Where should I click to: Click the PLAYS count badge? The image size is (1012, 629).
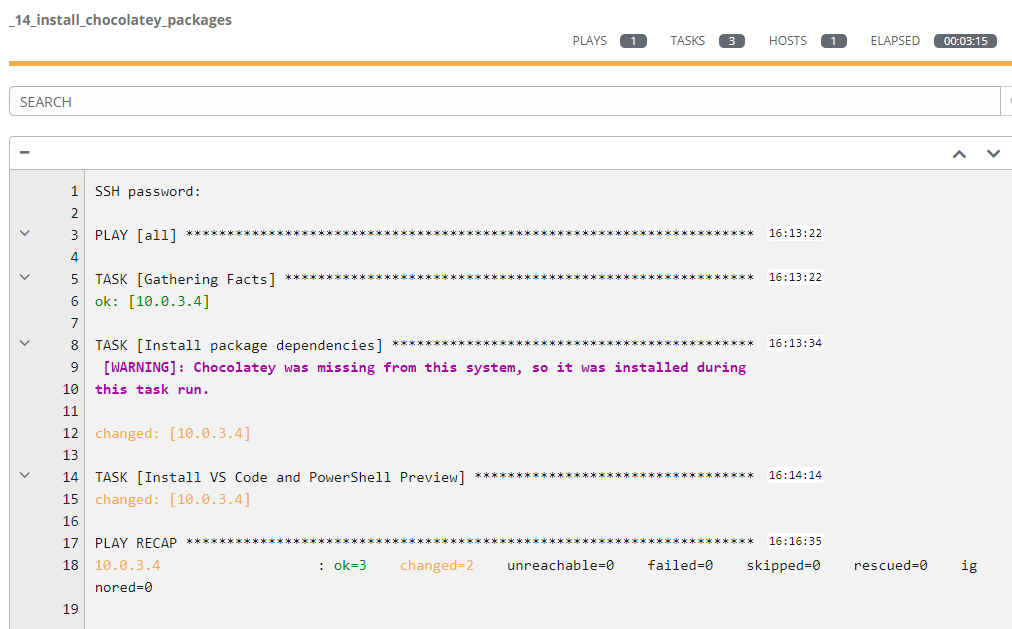coord(633,41)
